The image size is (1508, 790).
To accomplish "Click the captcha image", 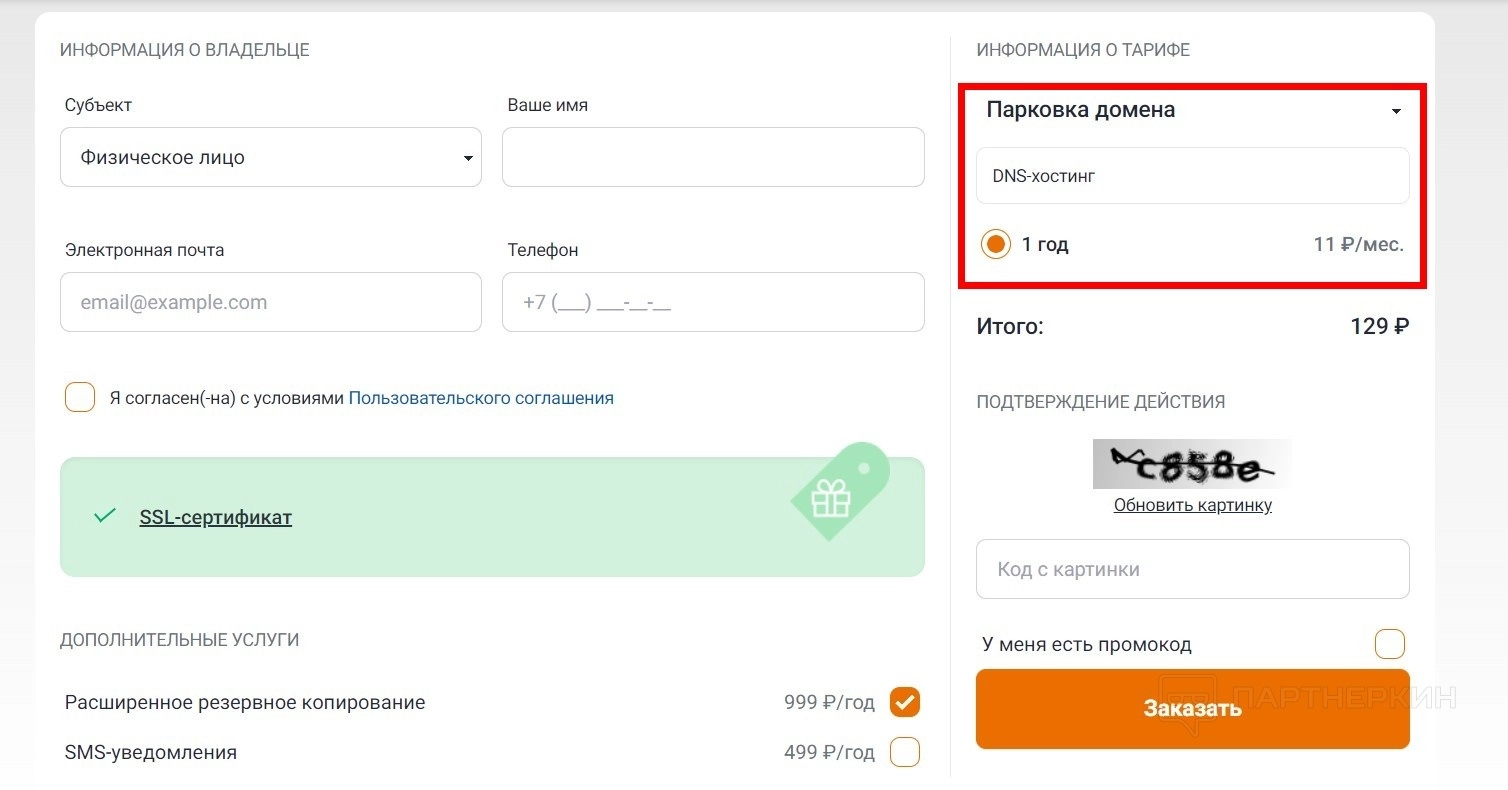I will pos(1192,464).
